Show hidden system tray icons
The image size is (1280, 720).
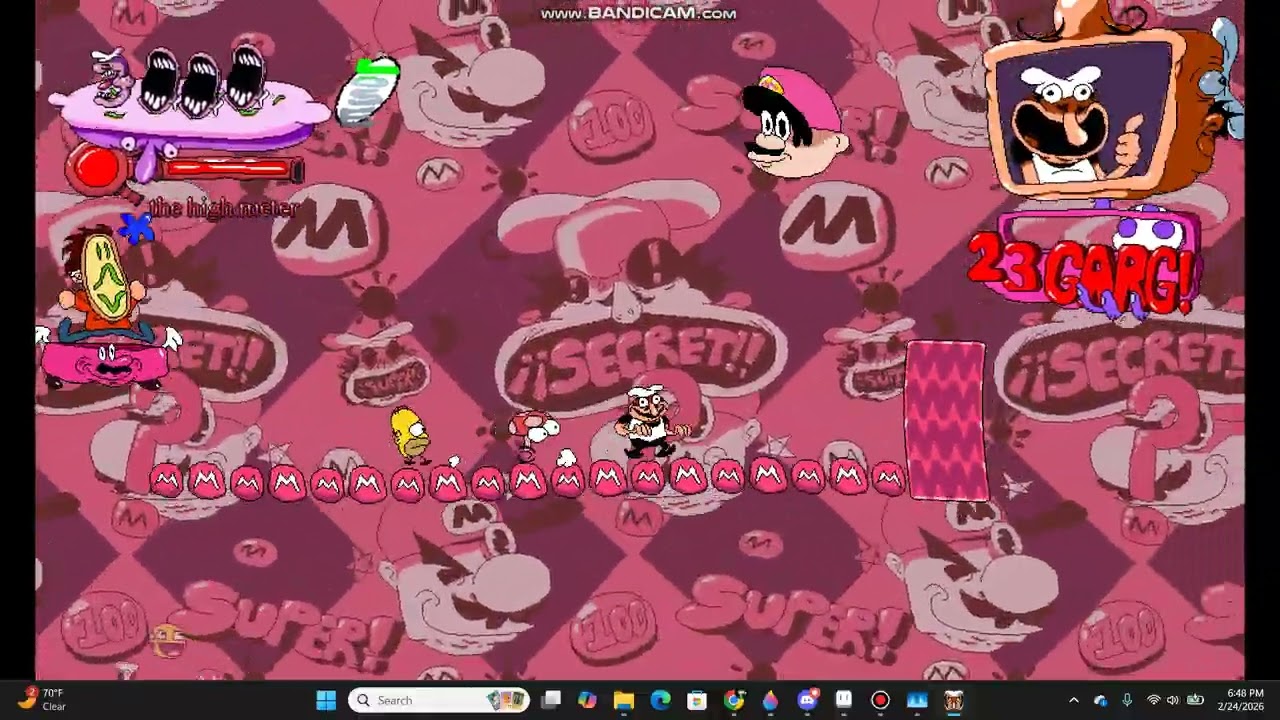(1074, 700)
